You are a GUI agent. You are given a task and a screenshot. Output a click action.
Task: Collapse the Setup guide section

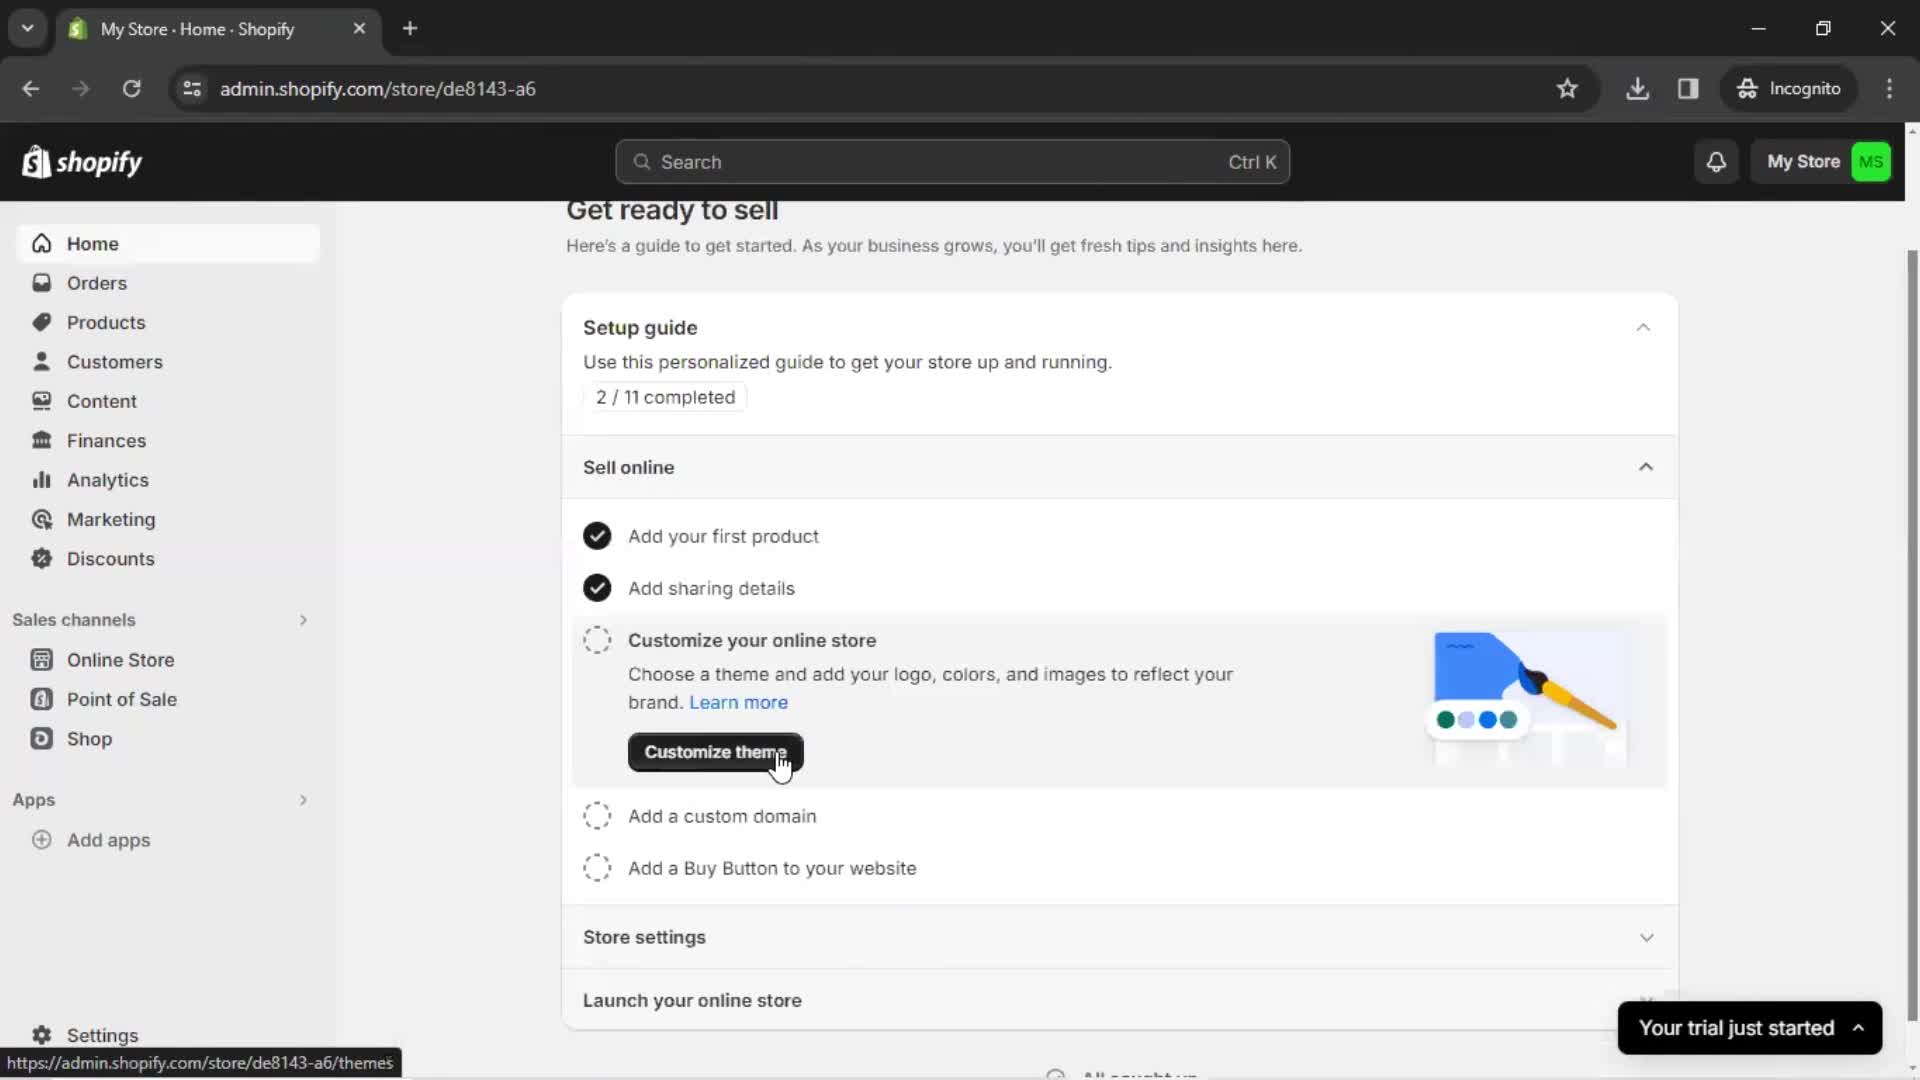(x=1644, y=327)
